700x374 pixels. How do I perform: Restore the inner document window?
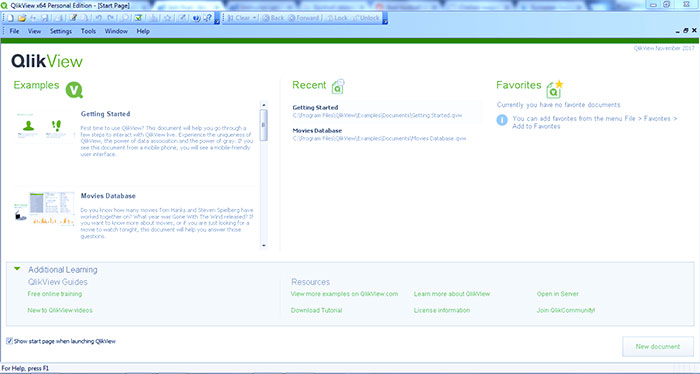(686, 31)
